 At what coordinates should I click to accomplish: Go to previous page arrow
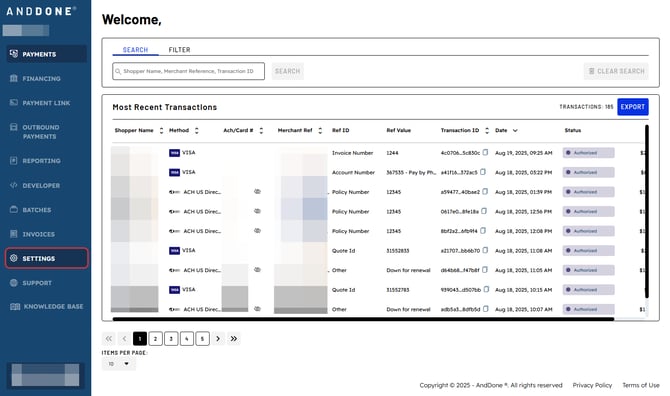point(124,339)
